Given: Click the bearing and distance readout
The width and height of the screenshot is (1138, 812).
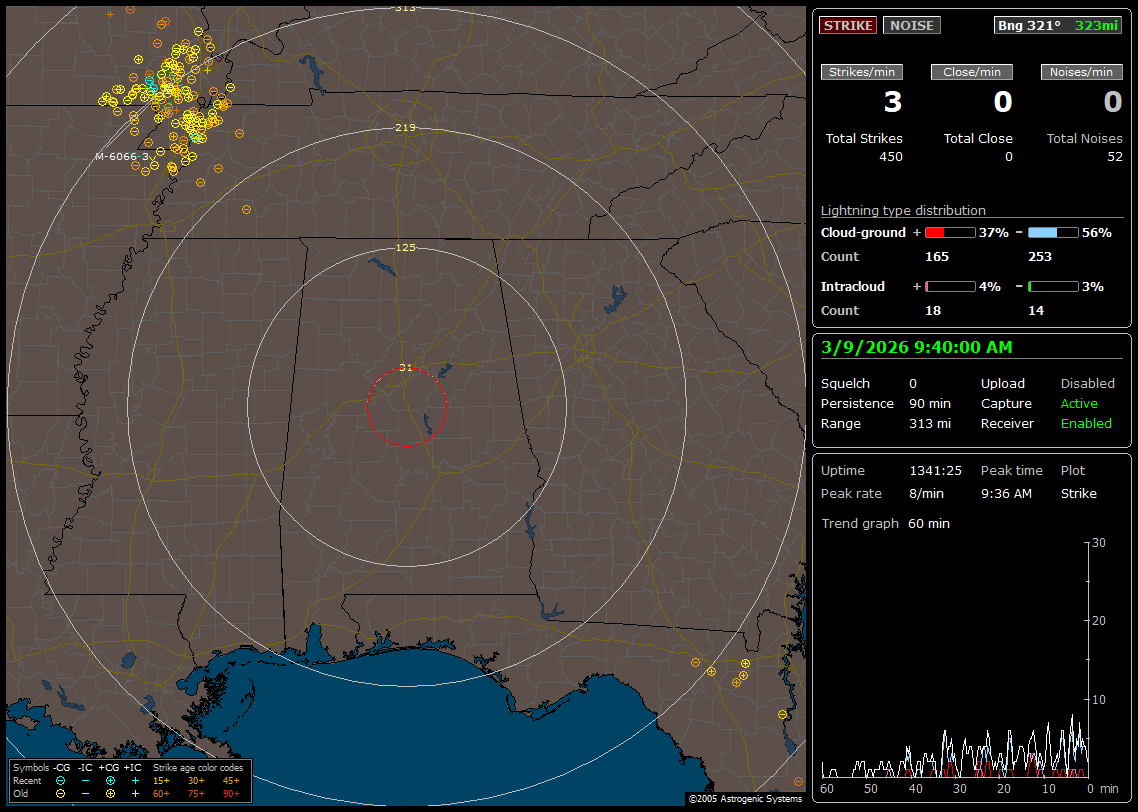Looking at the screenshot, I should (x=1058, y=26).
